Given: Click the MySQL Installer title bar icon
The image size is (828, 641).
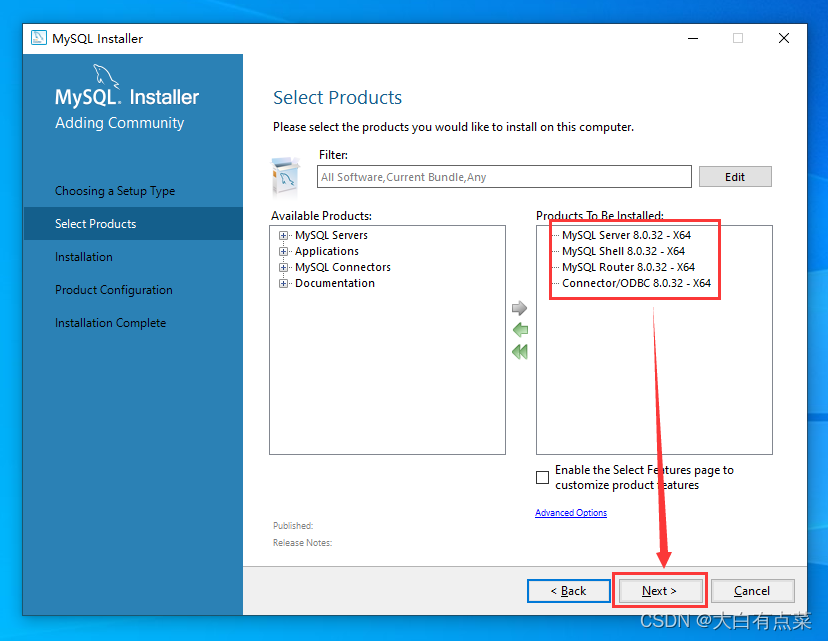Looking at the screenshot, I should coord(39,38).
